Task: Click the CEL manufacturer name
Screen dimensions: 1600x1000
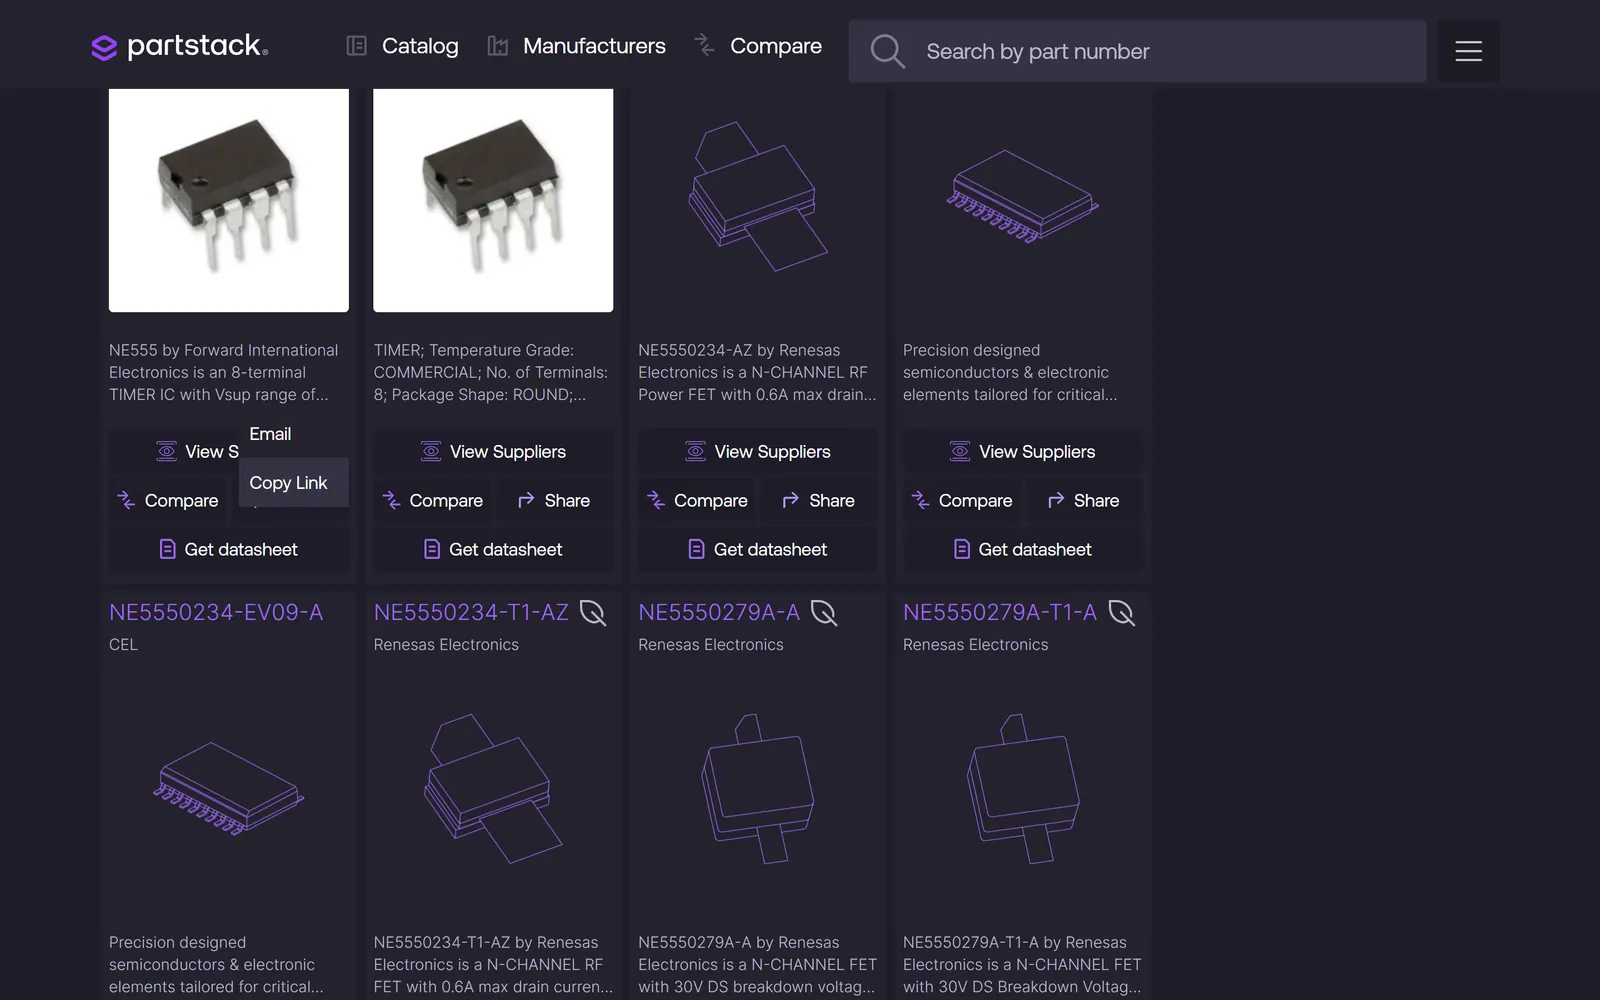Action: click(x=123, y=645)
